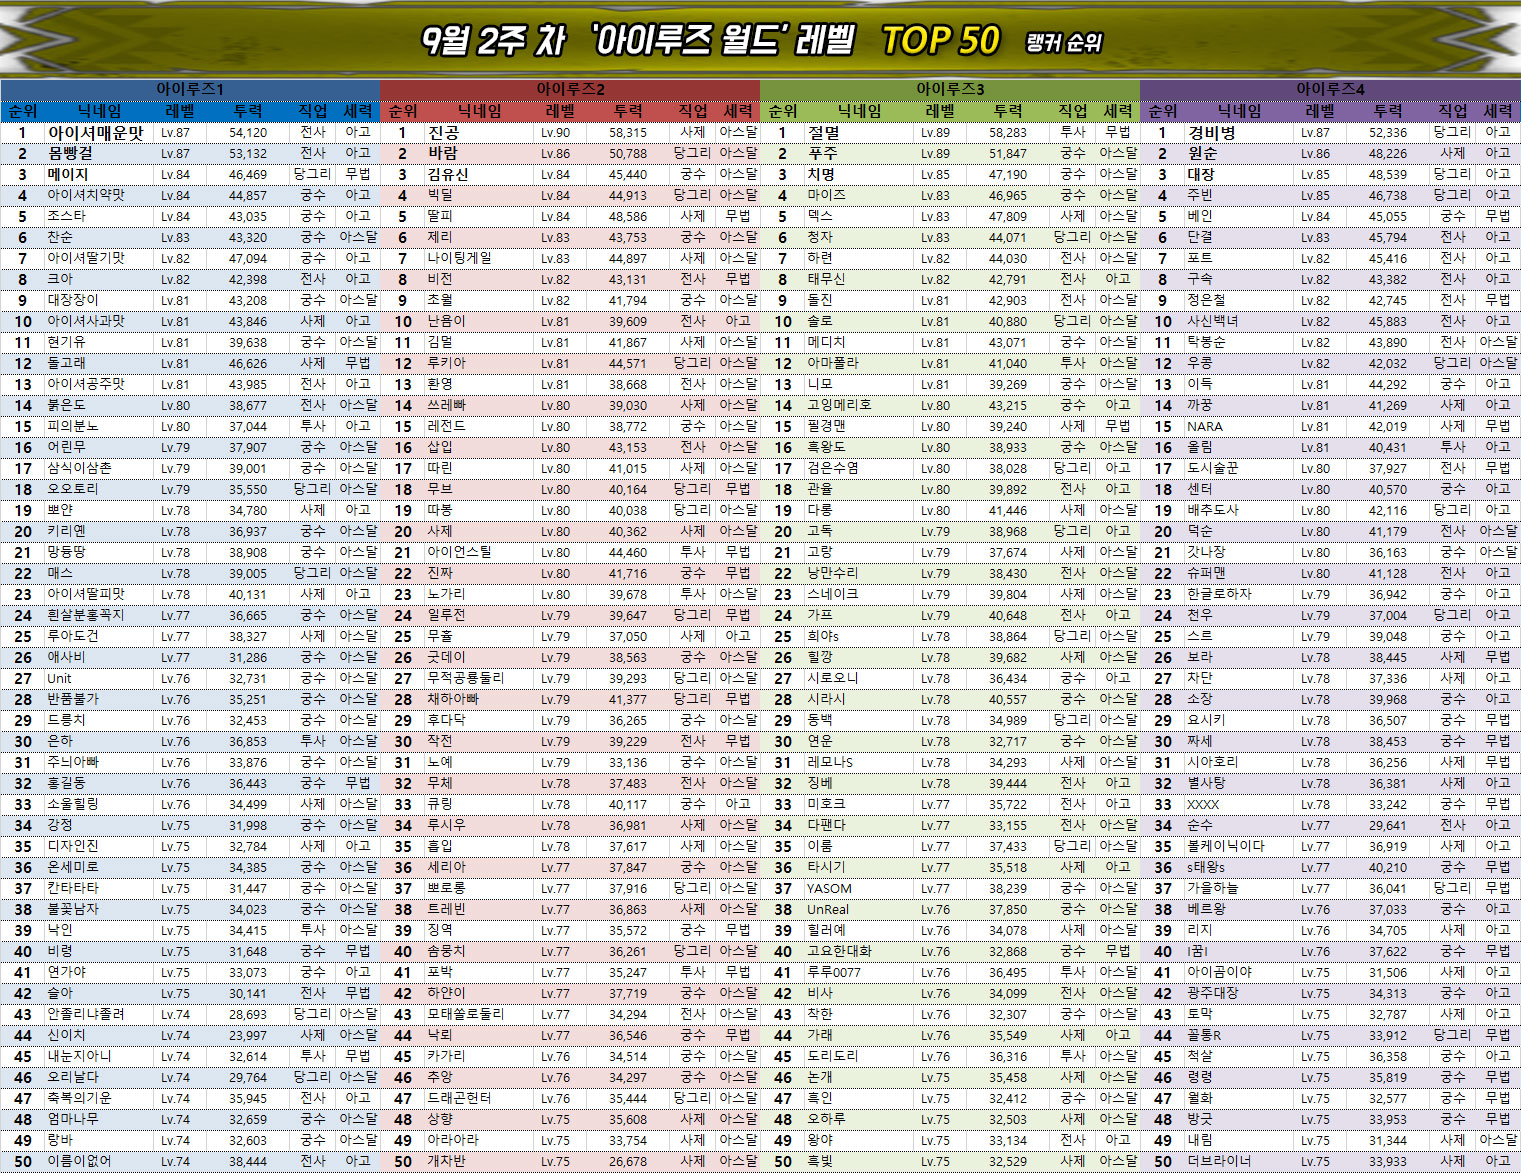Click the 랭커 순위 label in banner
Image resolution: width=1521 pixels, height=1173 pixels.
[1063, 43]
